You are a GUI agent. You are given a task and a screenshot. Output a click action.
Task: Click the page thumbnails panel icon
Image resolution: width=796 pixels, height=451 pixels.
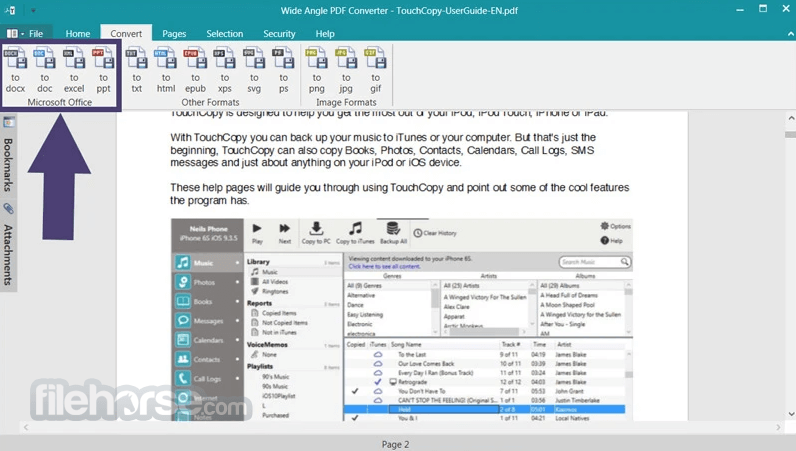9,122
